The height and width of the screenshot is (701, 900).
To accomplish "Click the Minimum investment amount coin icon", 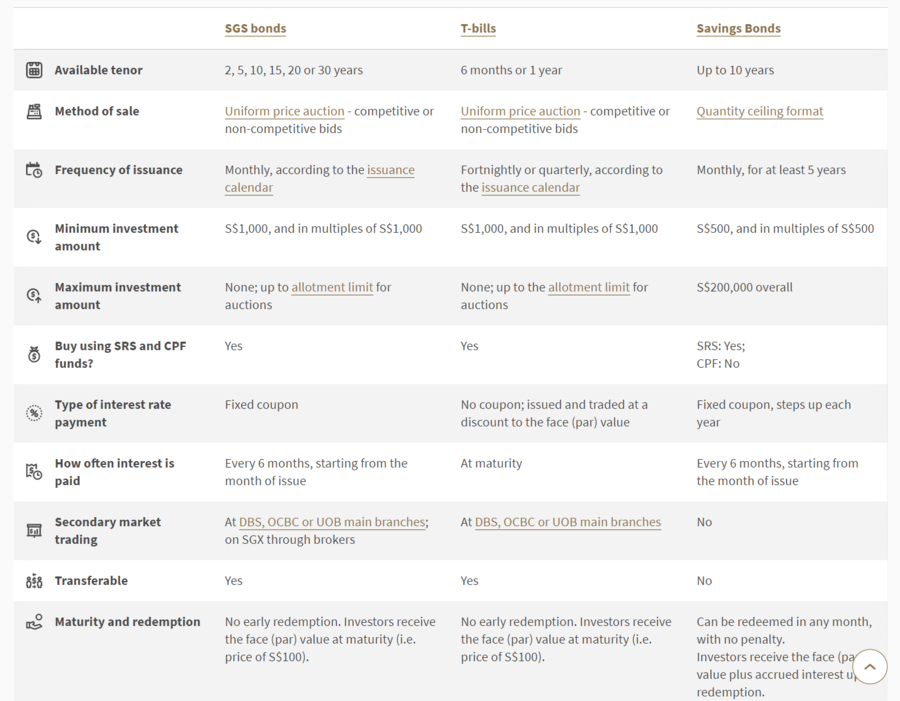I will coord(34,237).
